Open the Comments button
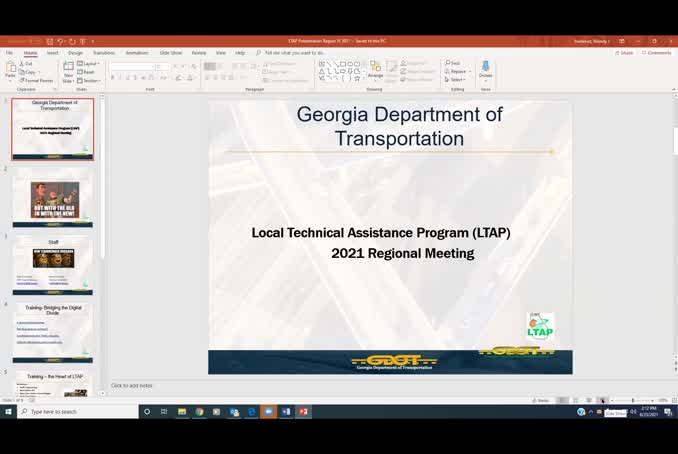 [656, 53]
